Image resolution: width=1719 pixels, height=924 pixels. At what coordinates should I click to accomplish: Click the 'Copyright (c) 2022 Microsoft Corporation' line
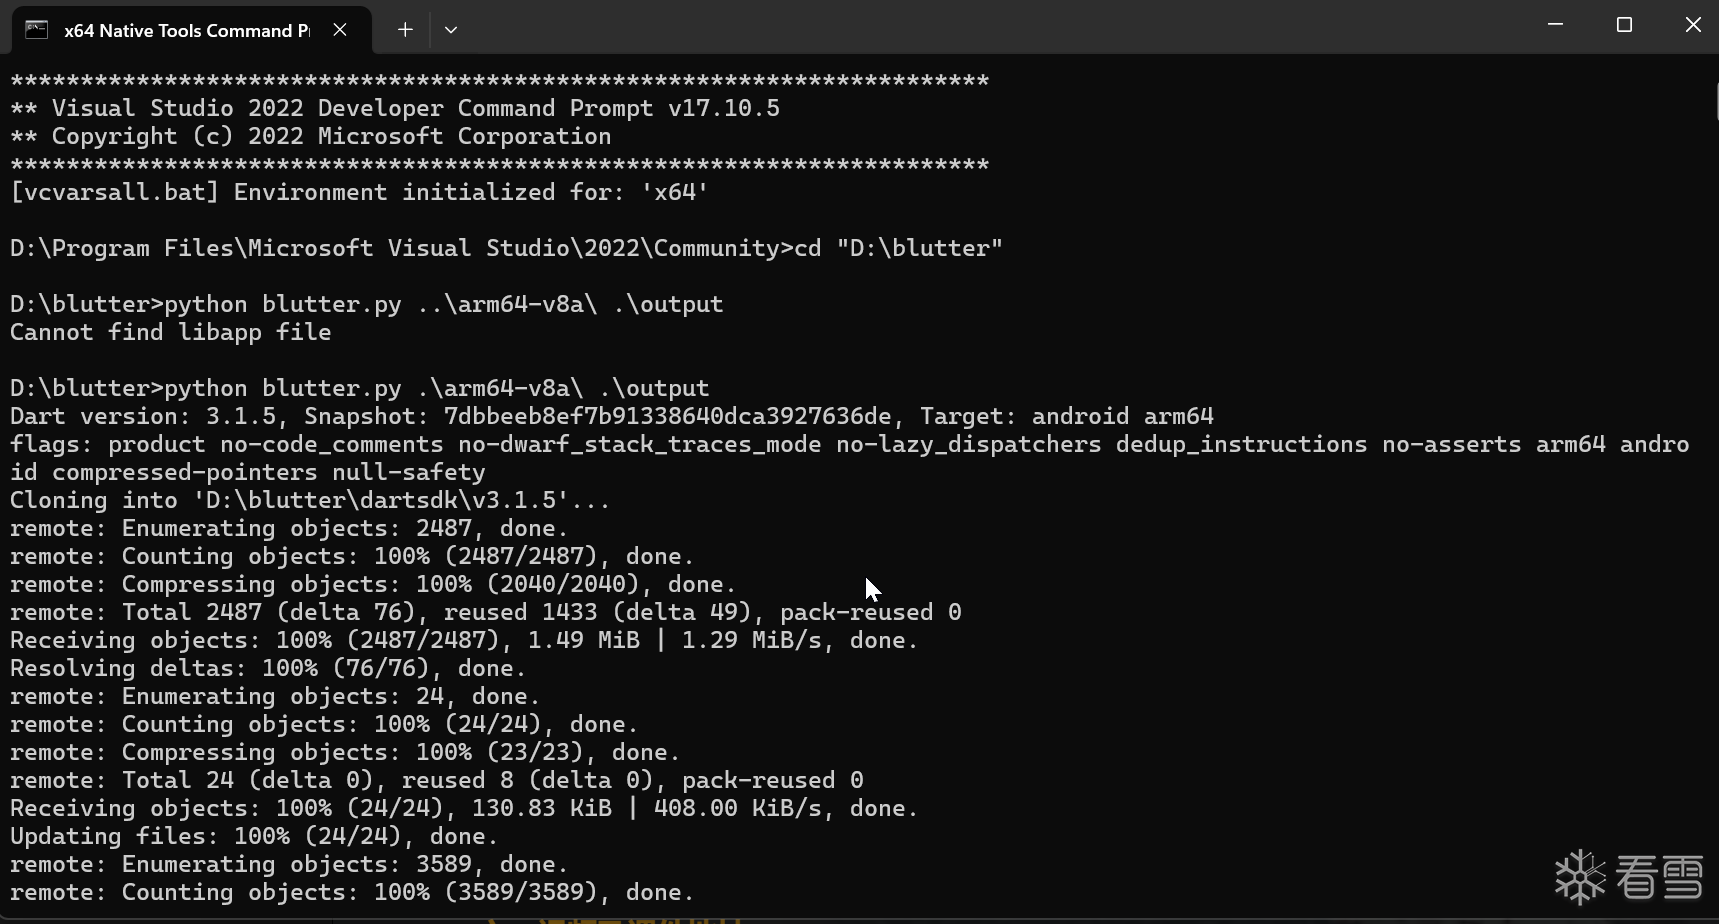pos(330,136)
